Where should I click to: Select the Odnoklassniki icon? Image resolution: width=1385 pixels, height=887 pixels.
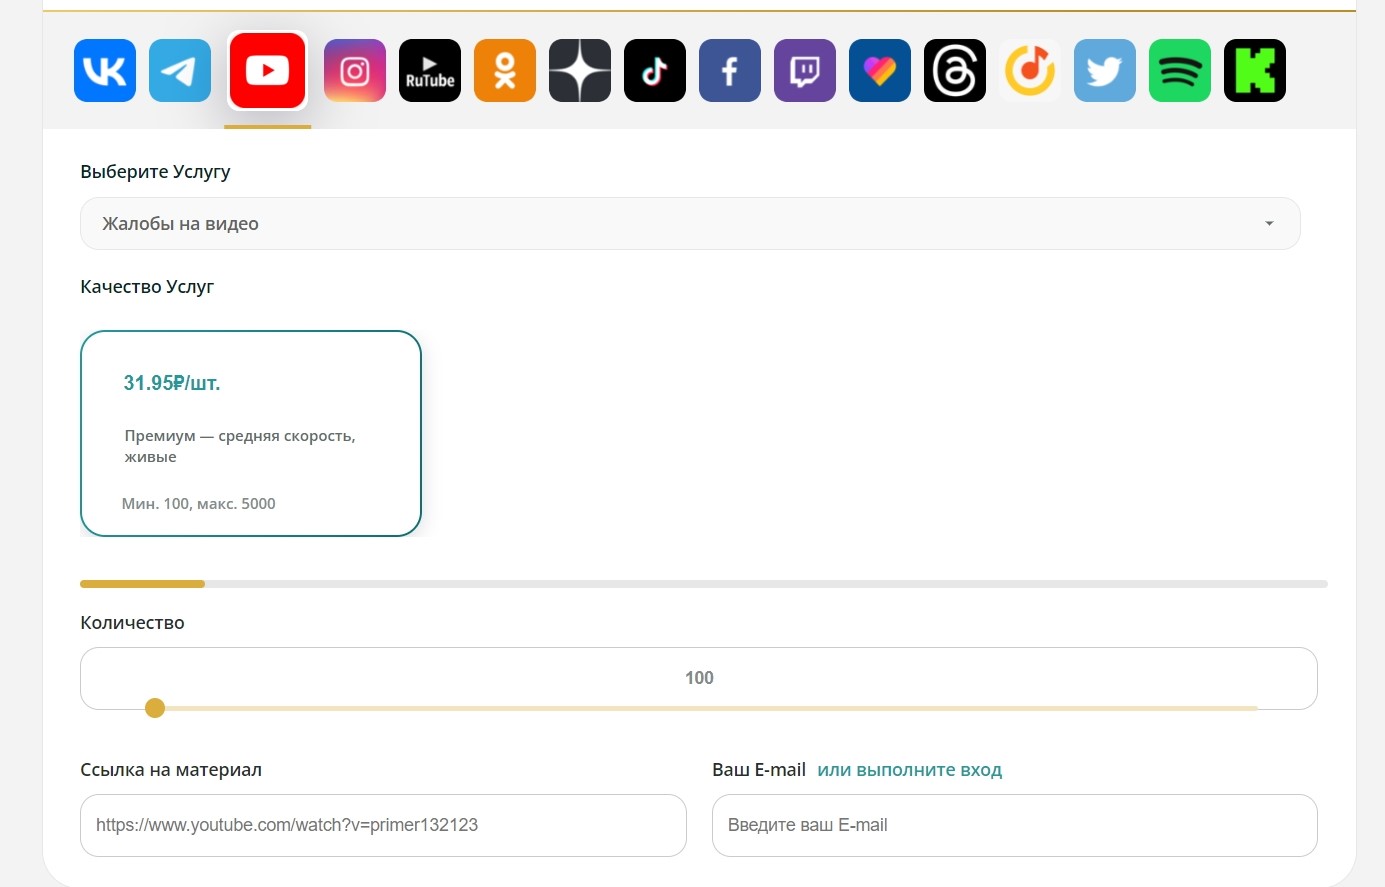tap(505, 71)
